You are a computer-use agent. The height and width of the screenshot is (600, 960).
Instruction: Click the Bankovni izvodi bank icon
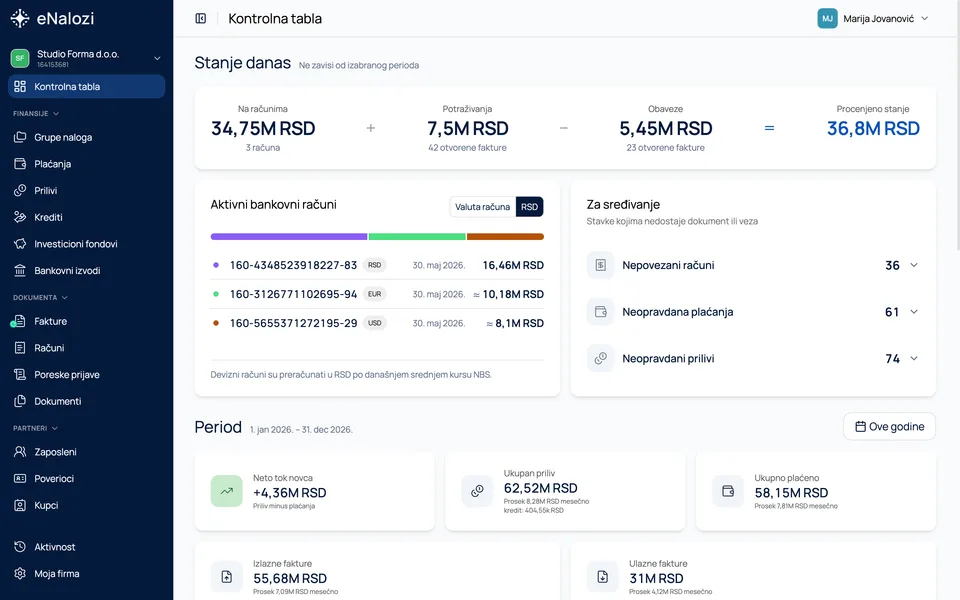coord(20,270)
